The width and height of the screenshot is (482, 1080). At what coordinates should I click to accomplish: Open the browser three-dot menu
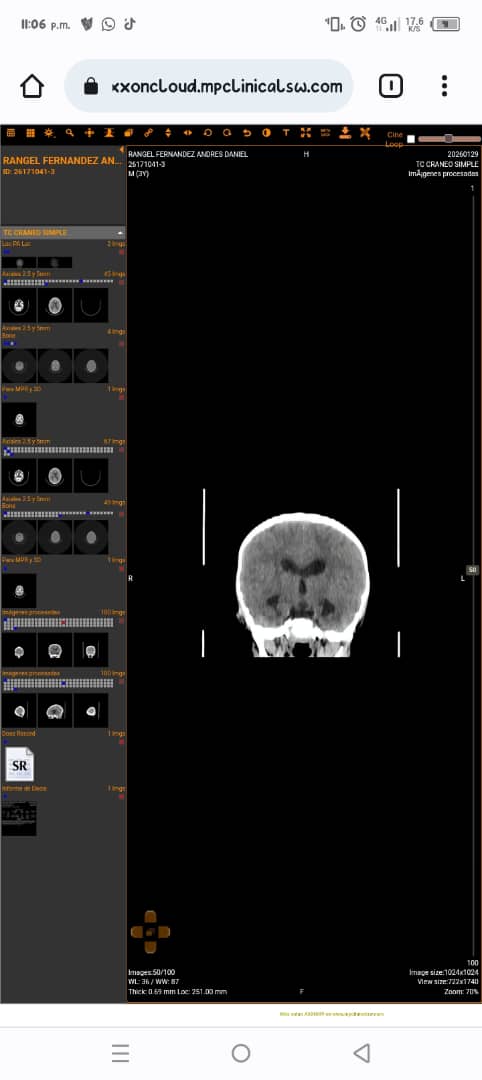pos(444,86)
